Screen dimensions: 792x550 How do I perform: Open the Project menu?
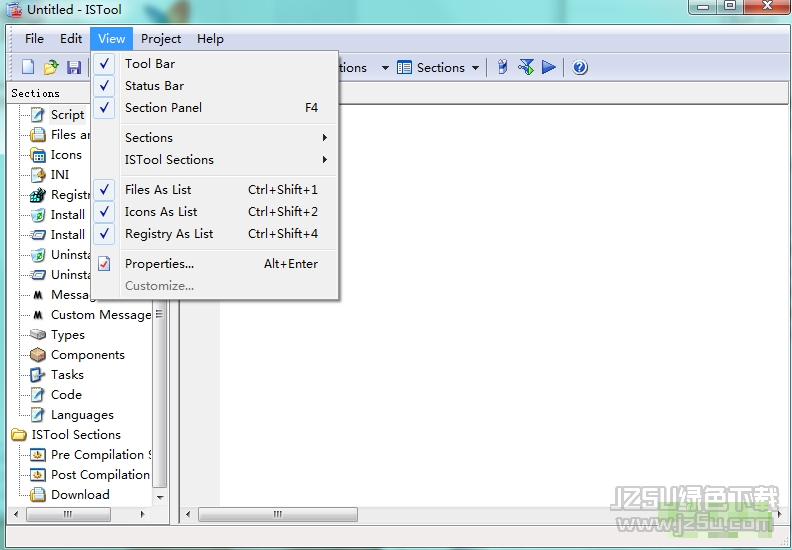click(x=161, y=39)
